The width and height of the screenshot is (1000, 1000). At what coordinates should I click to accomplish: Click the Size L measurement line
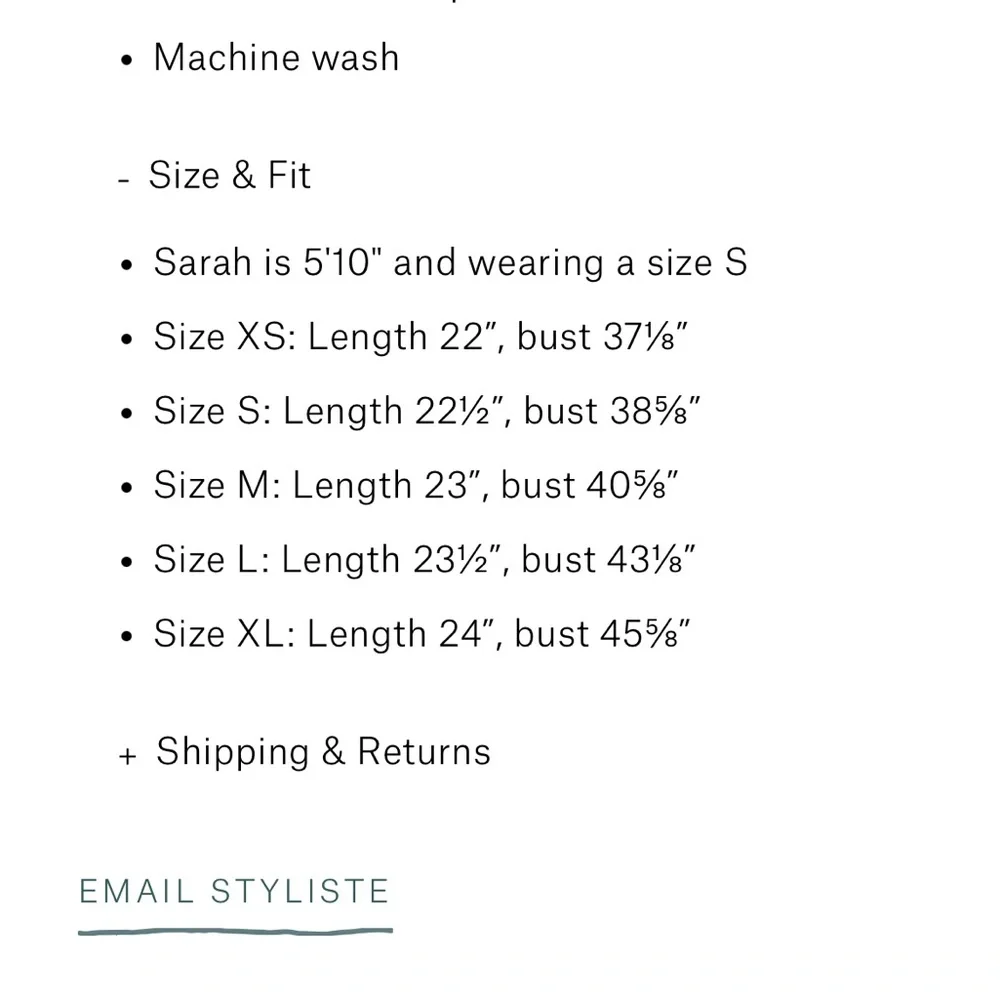(424, 559)
